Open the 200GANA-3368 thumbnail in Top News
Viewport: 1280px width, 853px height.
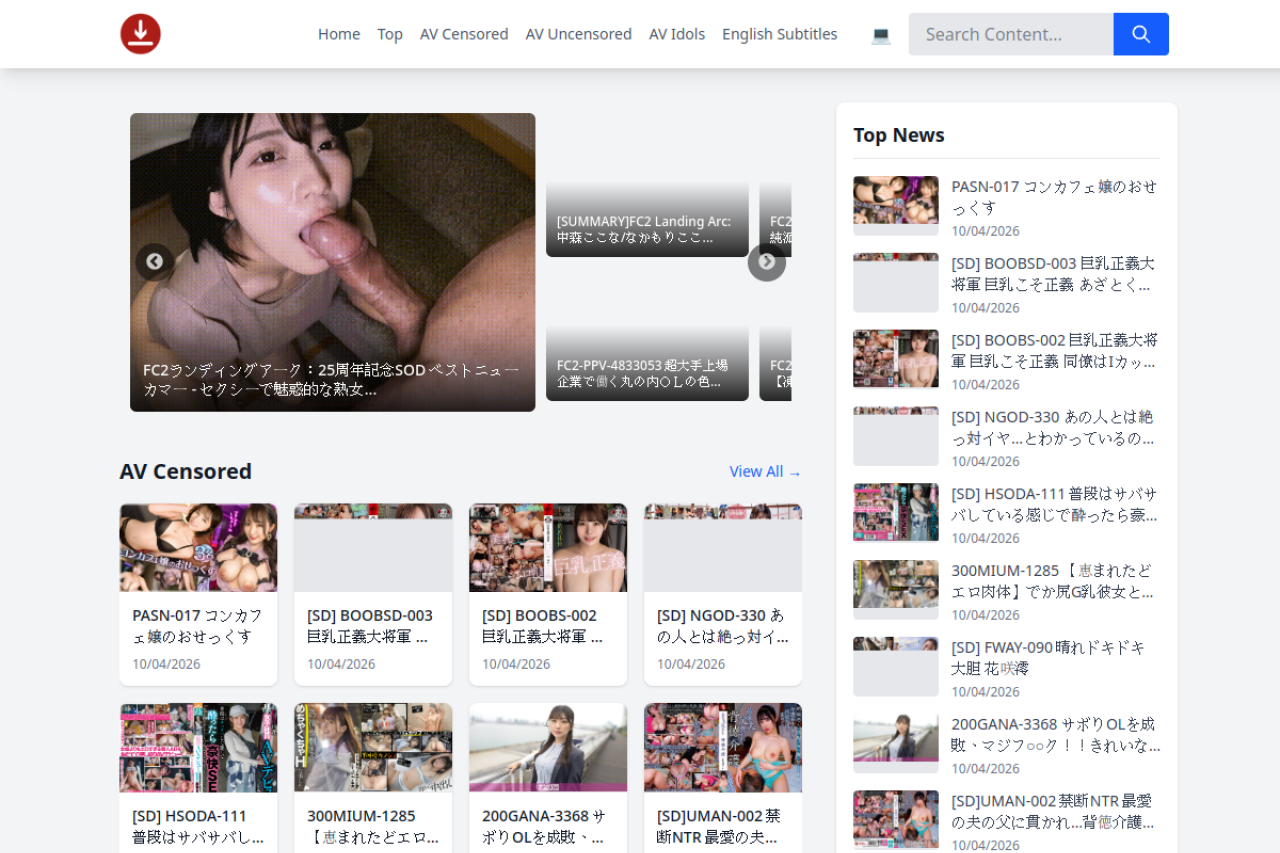click(896, 744)
